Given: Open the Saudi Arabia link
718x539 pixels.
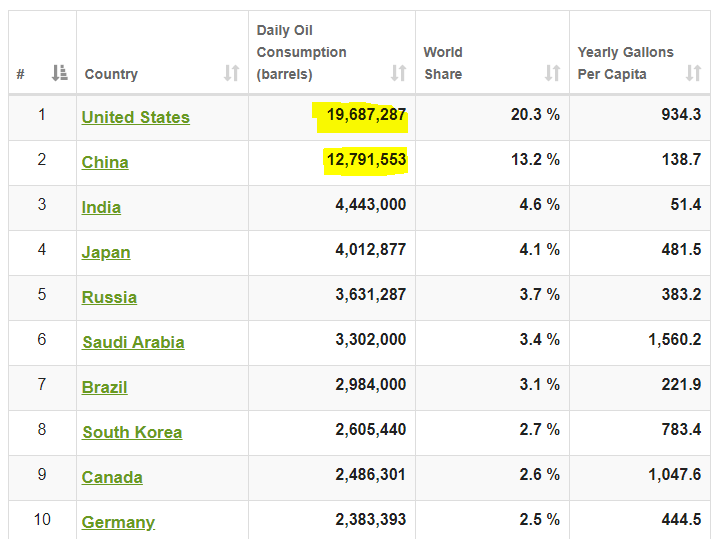Looking at the screenshot, I should coord(133,342).
